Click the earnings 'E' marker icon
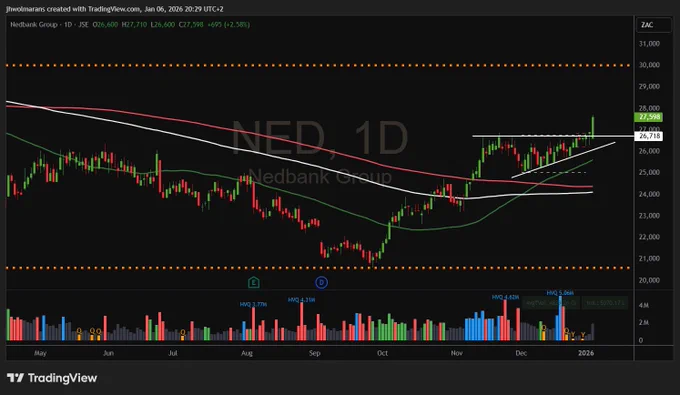 click(254, 283)
